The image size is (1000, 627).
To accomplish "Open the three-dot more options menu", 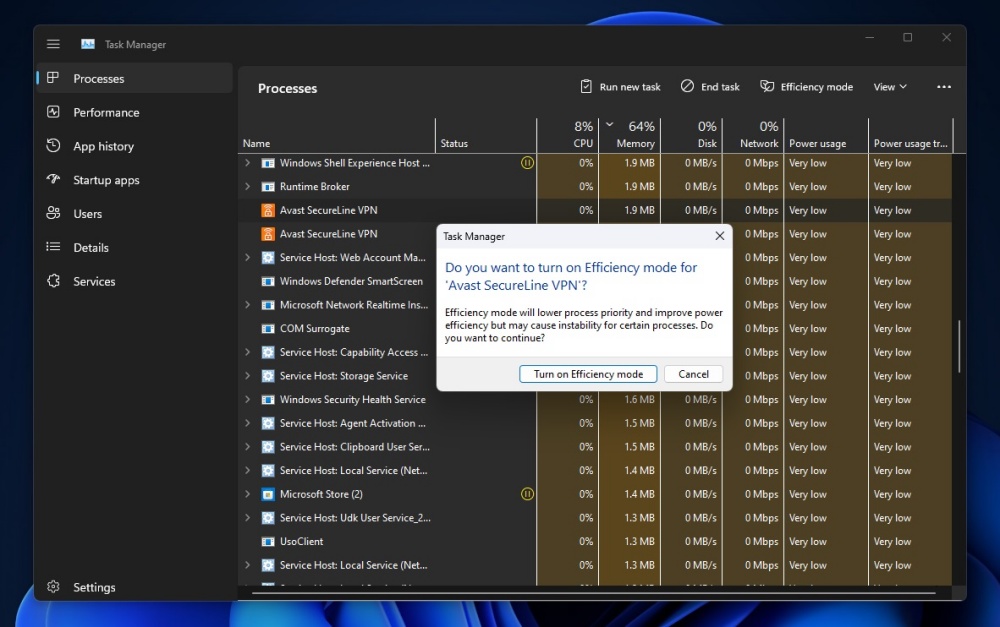I will coord(943,87).
